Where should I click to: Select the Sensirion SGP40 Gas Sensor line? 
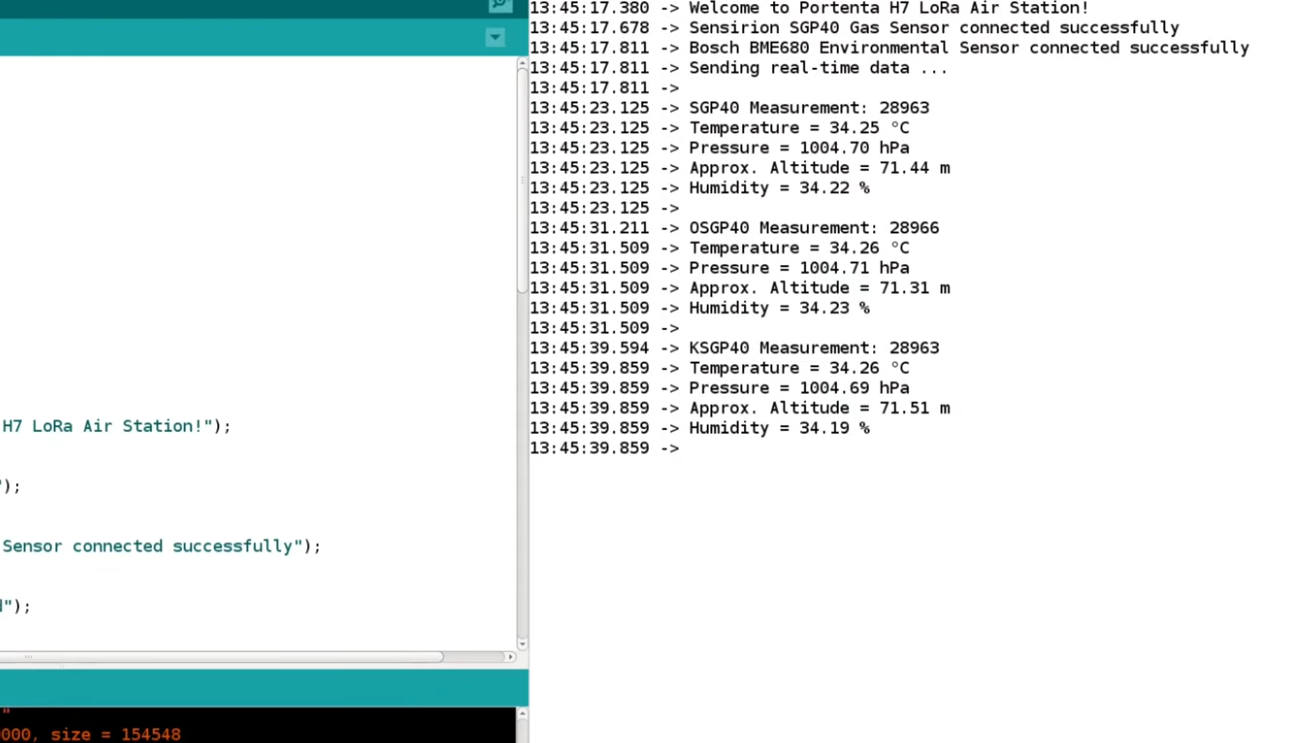(x=933, y=28)
